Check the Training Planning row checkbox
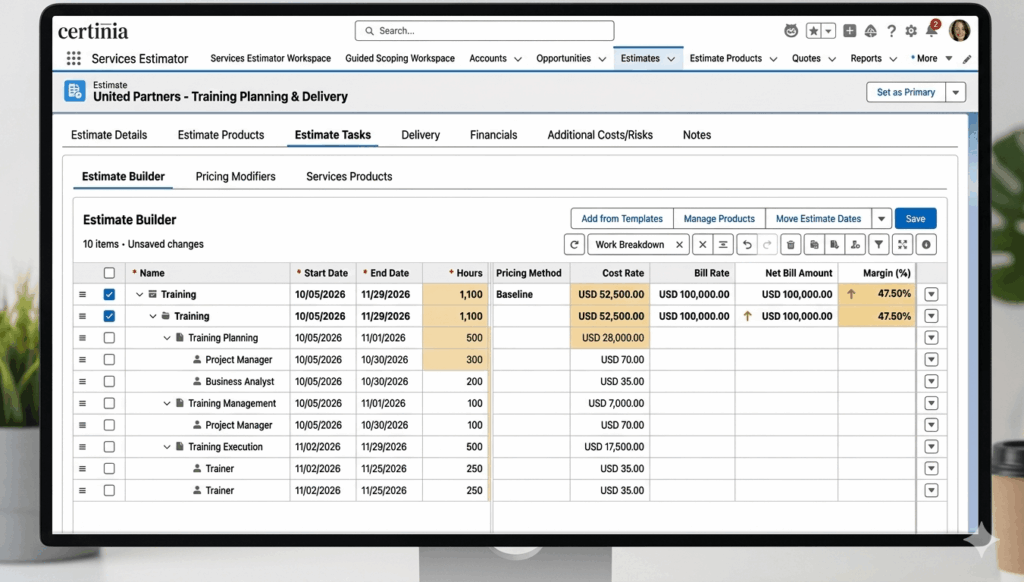This screenshot has height=582, width=1024. (x=109, y=338)
